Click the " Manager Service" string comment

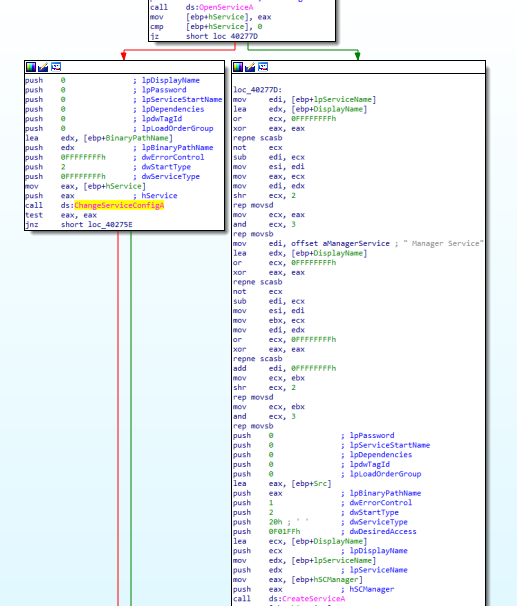point(443,243)
